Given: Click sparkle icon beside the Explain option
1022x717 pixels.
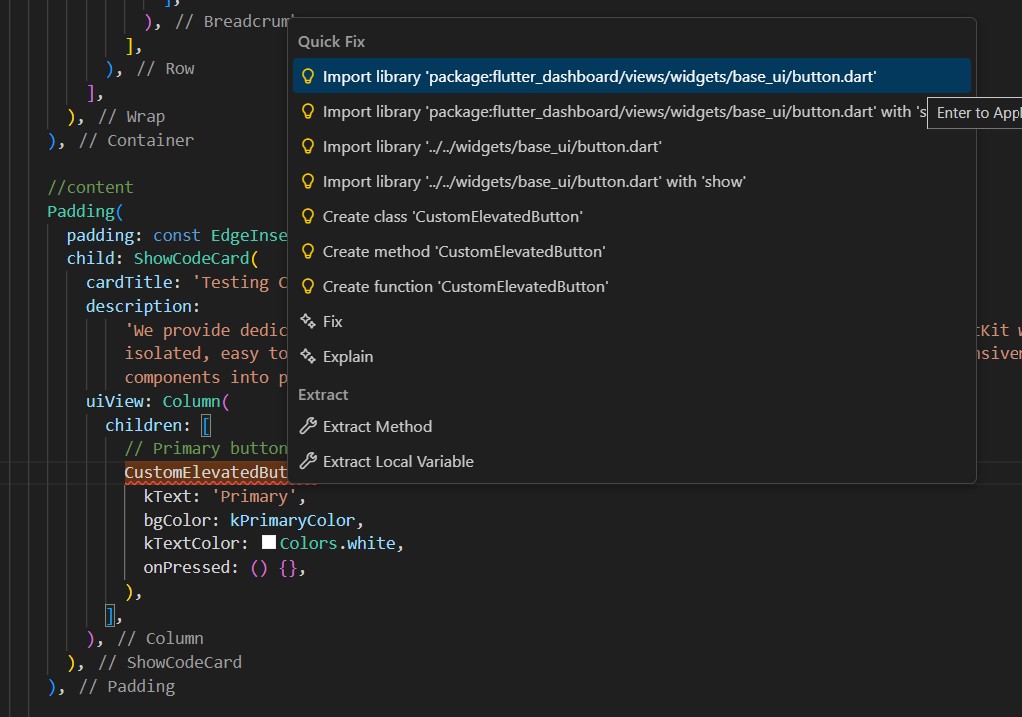Looking at the screenshot, I should click(x=308, y=357).
